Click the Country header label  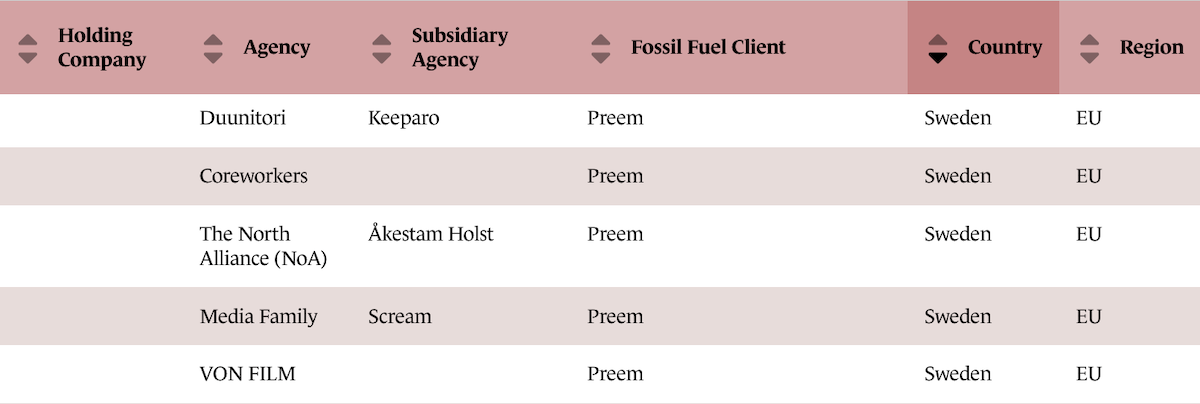pyautogui.click(x=1004, y=48)
